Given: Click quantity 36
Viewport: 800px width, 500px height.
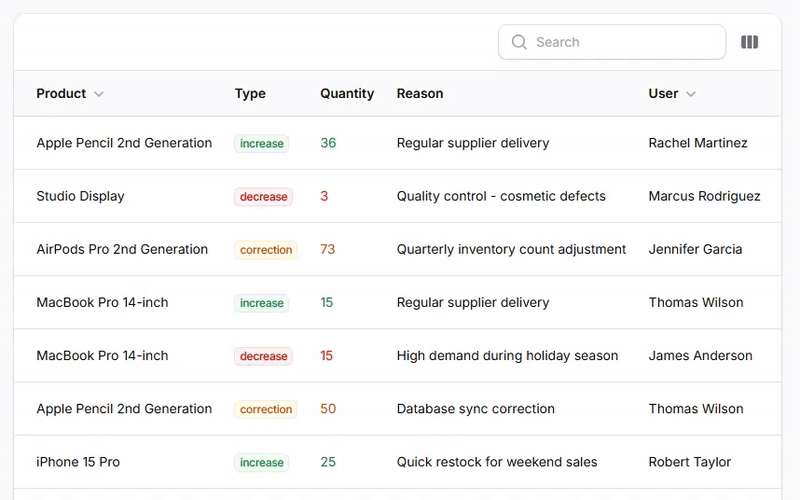Looking at the screenshot, I should [x=328, y=143].
